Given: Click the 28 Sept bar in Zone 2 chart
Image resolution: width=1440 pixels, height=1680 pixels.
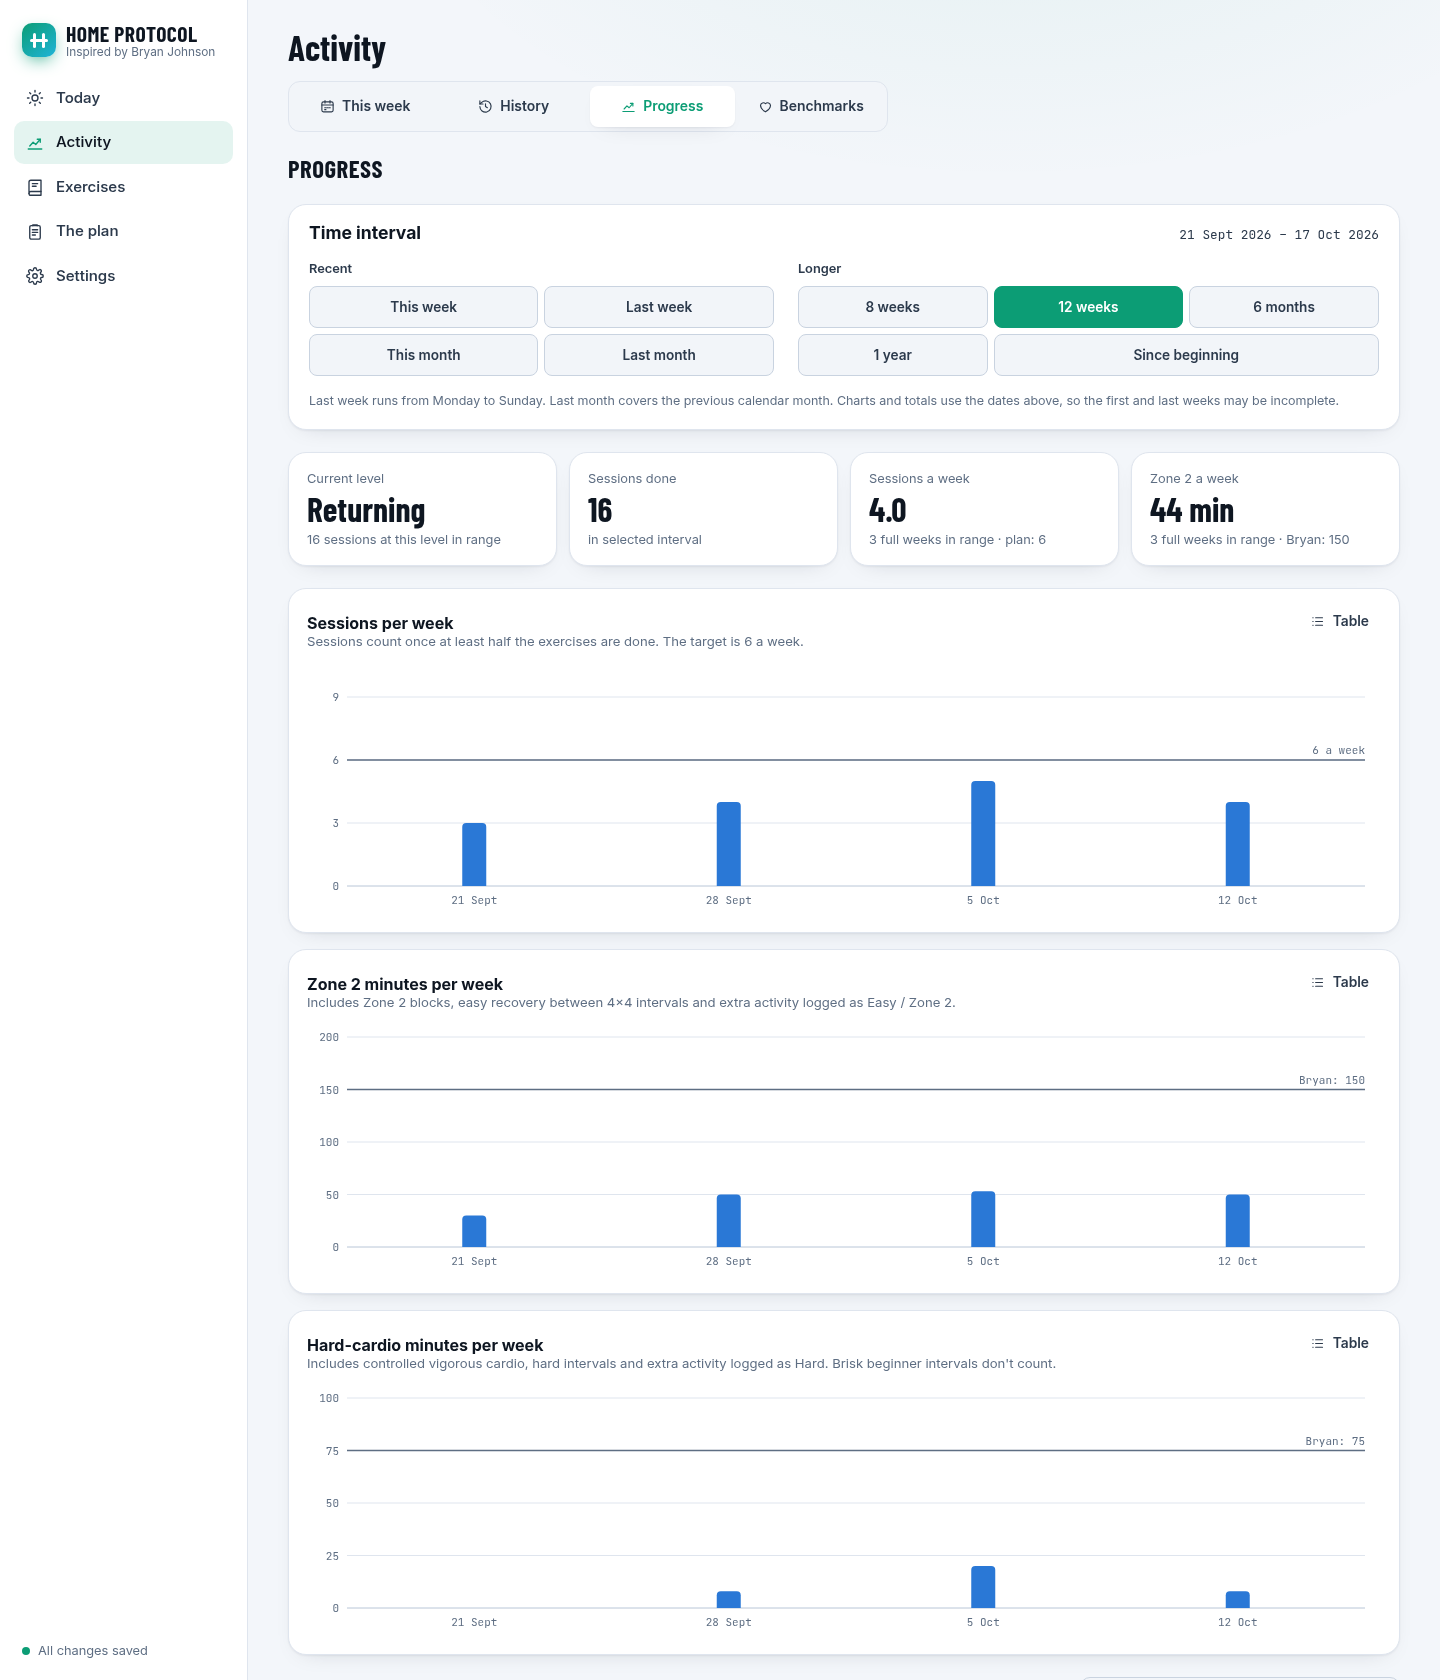Looking at the screenshot, I should [729, 1221].
